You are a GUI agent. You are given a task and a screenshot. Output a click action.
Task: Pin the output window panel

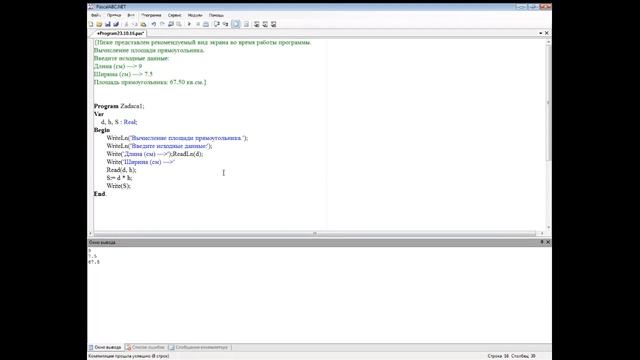[x=542, y=242]
